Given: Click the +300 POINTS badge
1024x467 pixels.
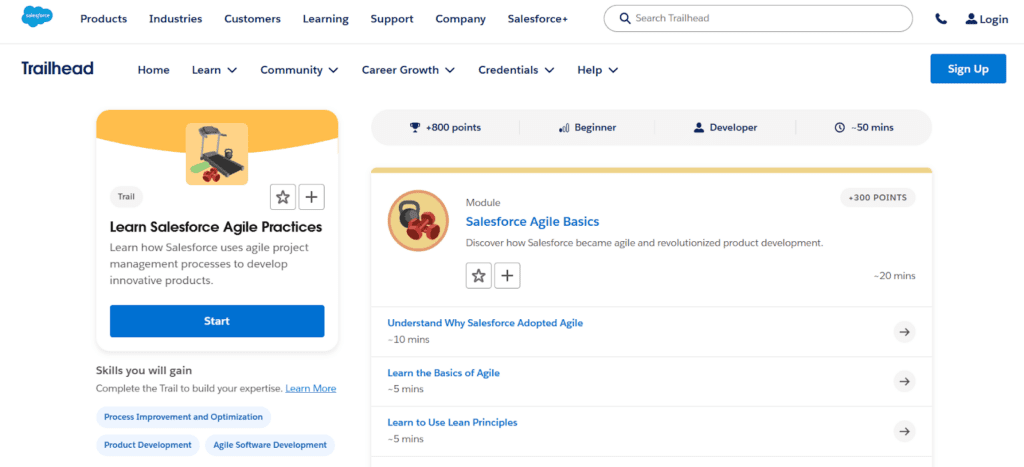Looking at the screenshot, I should (x=878, y=197).
